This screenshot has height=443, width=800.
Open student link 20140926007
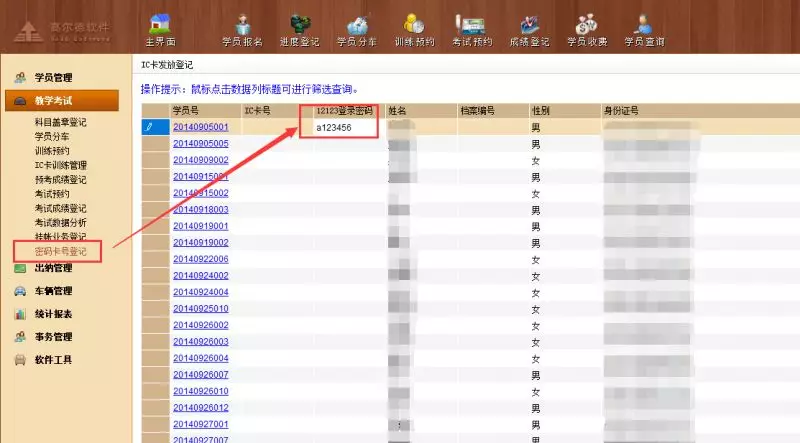(x=201, y=375)
